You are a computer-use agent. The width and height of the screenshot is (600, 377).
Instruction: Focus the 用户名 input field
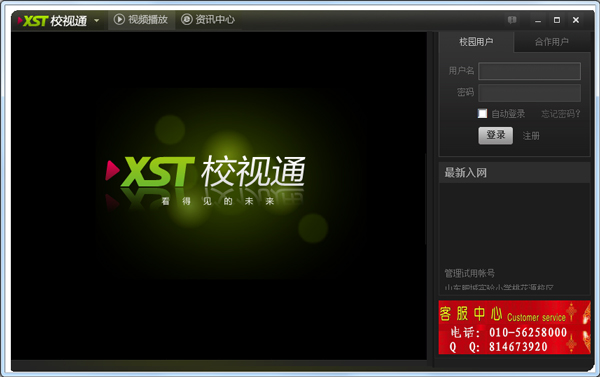pyautogui.click(x=529, y=71)
